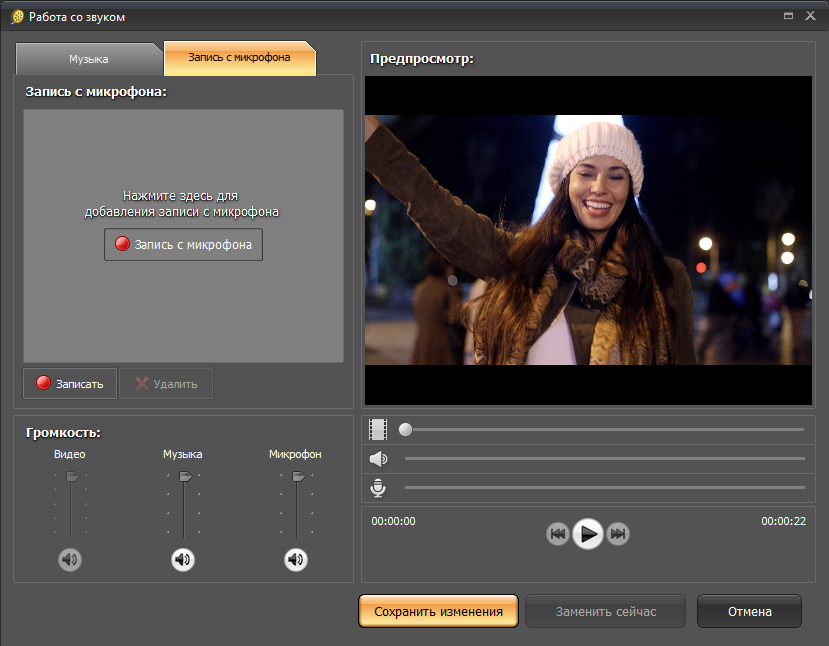Toggle mute under the Микрофон volume
This screenshot has height=646, width=829.
click(x=296, y=559)
